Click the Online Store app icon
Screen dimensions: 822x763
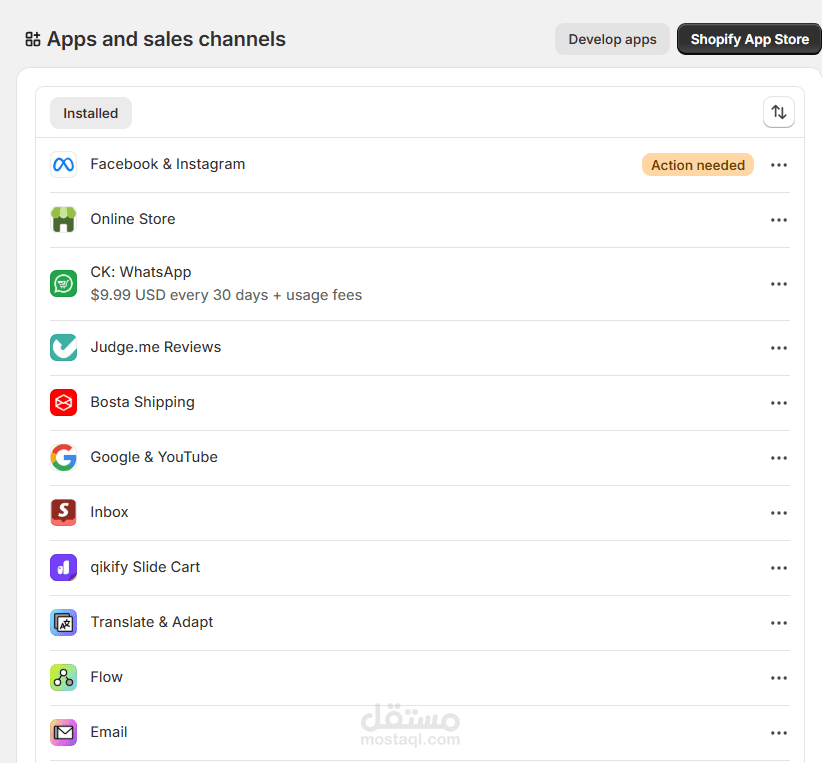coord(63,220)
